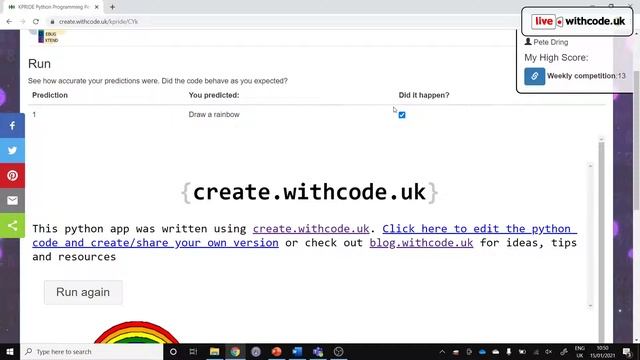Click the large create.withcode.uk heading
640x360 pixels.
click(x=309, y=192)
